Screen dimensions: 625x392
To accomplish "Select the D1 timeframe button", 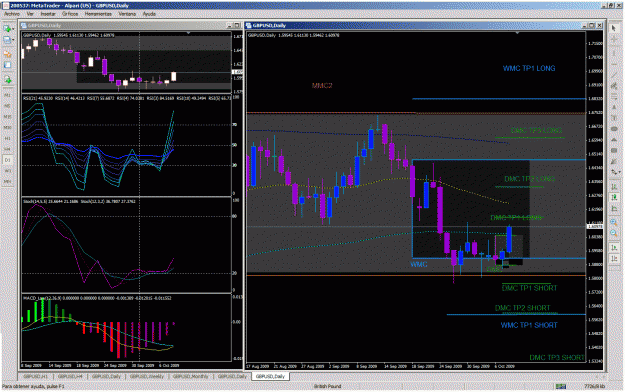I will point(7,160).
